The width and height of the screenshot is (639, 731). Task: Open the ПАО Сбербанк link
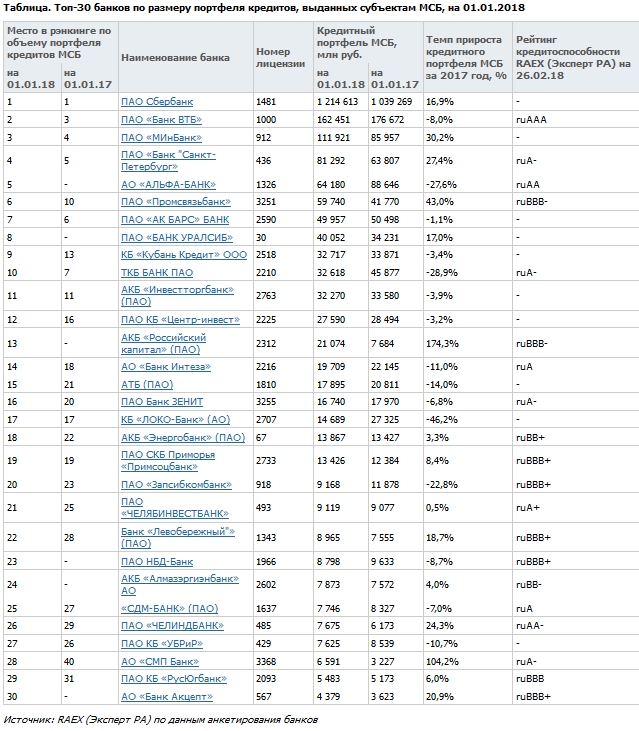click(157, 102)
